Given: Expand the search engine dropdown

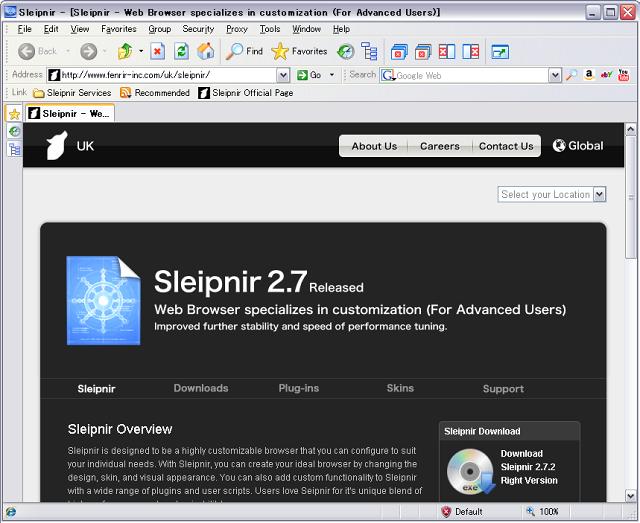Looking at the screenshot, I should click(x=554, y=75).
